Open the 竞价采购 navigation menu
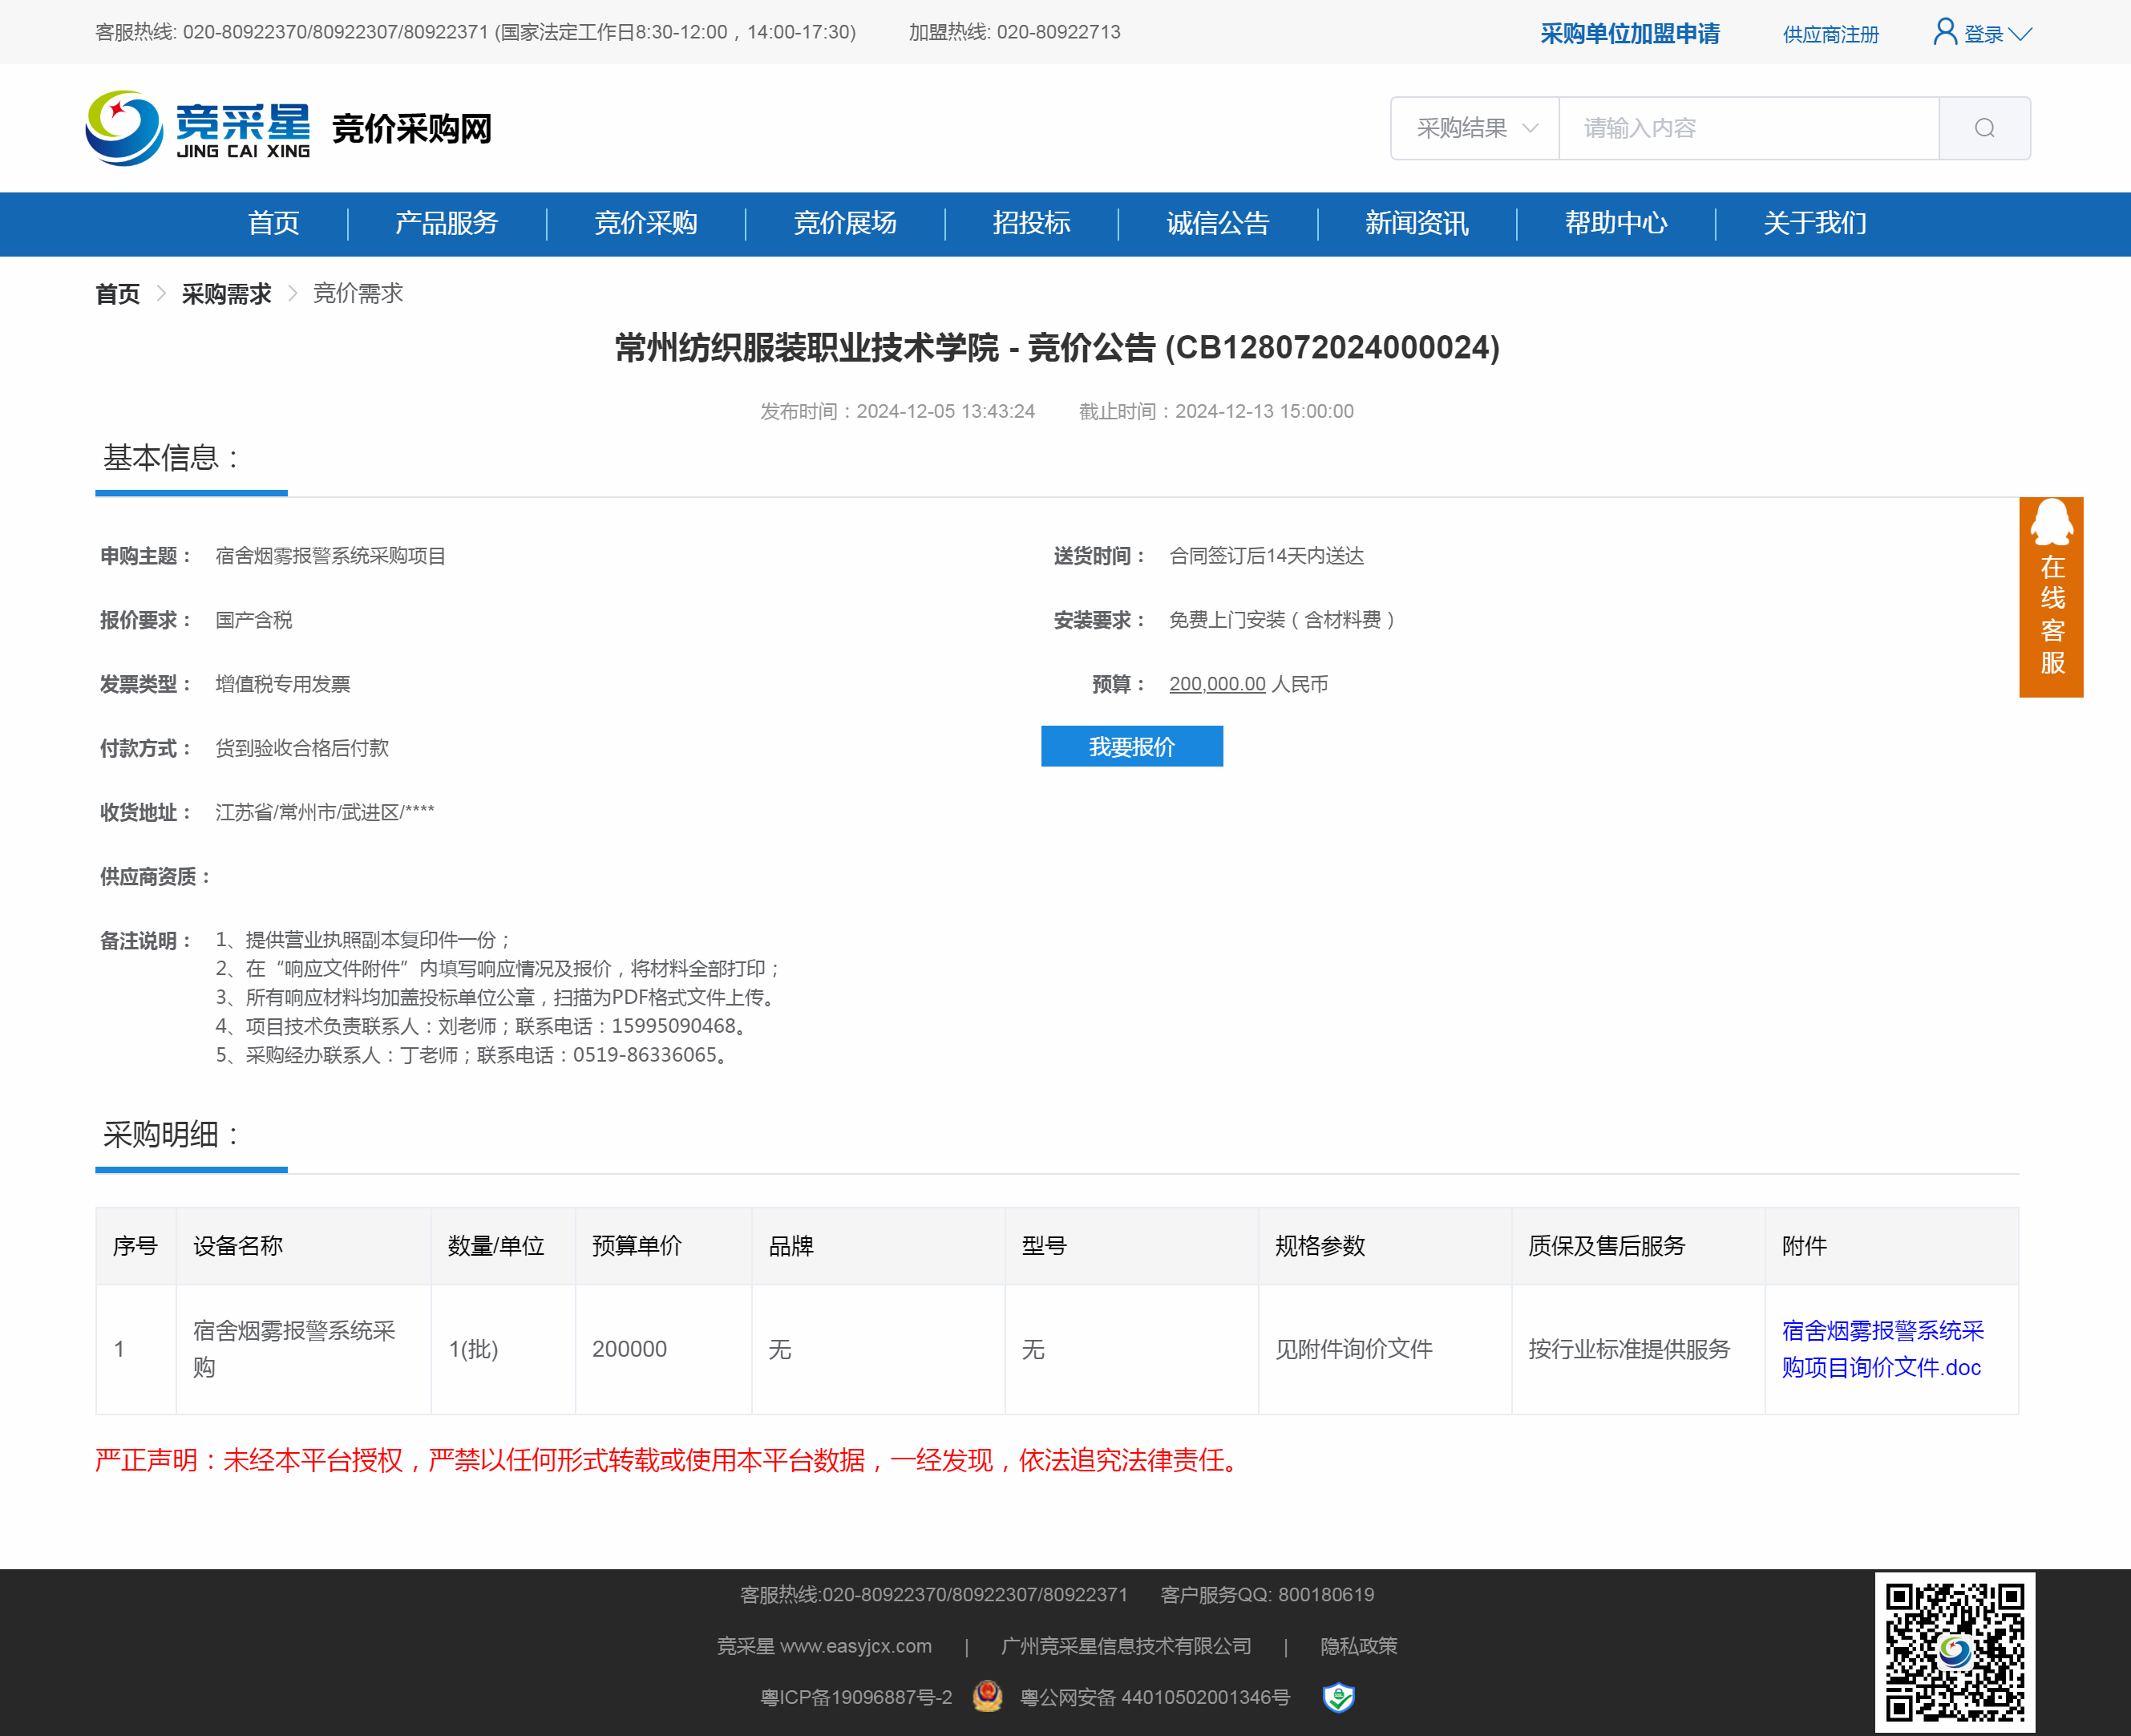 click(x=646, y=223)
